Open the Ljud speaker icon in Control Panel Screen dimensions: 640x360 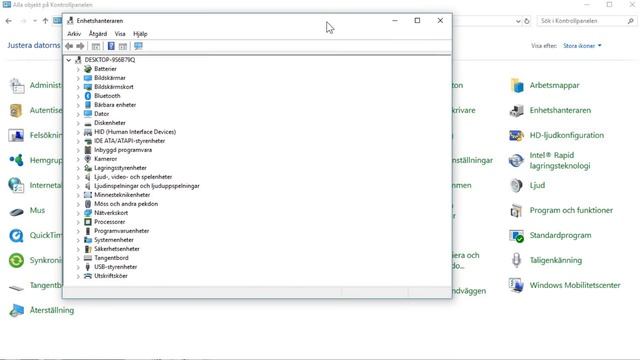517,185
